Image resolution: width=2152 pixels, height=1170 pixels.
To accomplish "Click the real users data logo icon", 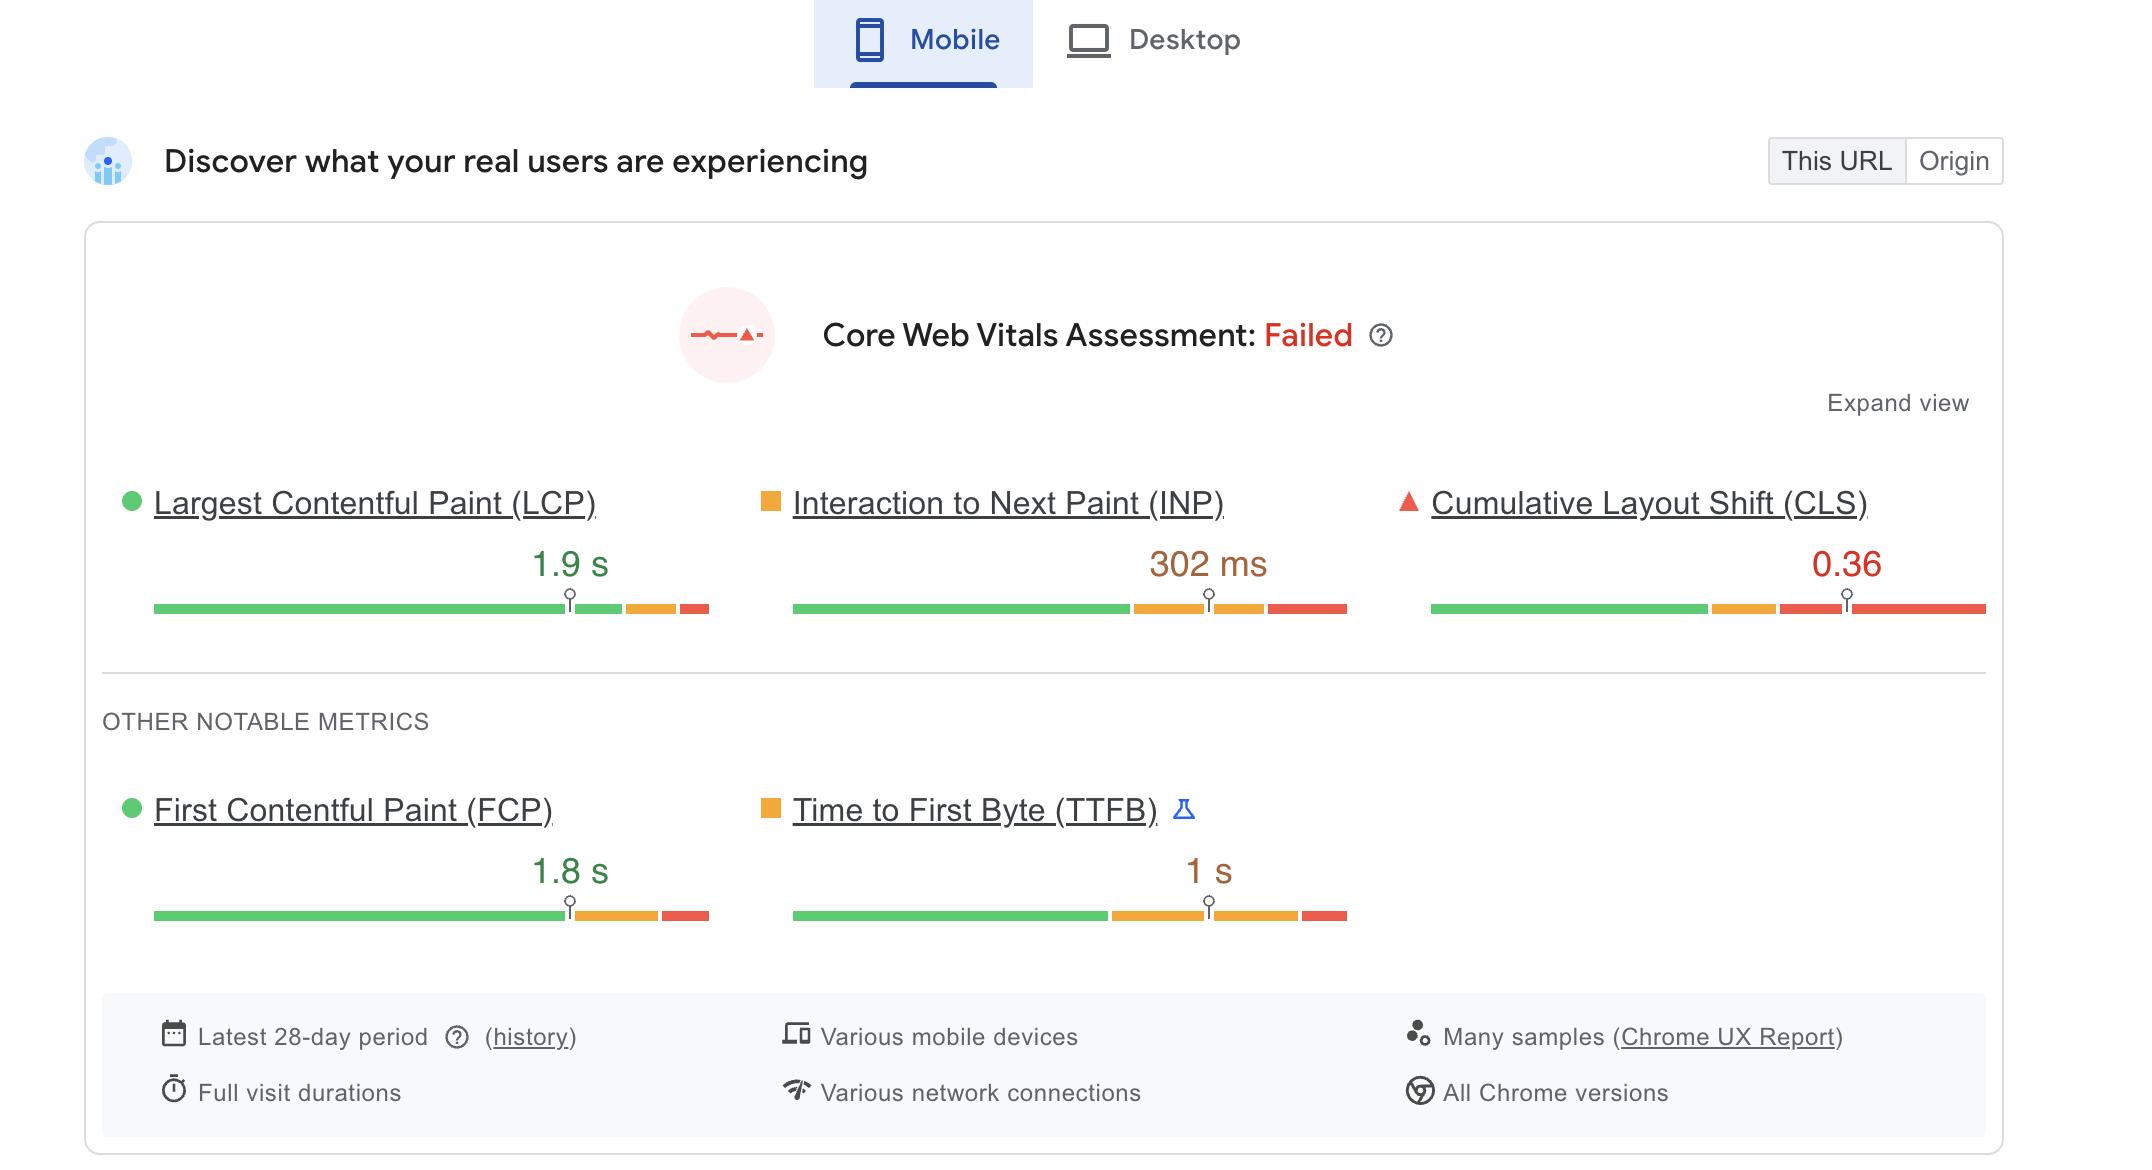I will coord(108,162).
